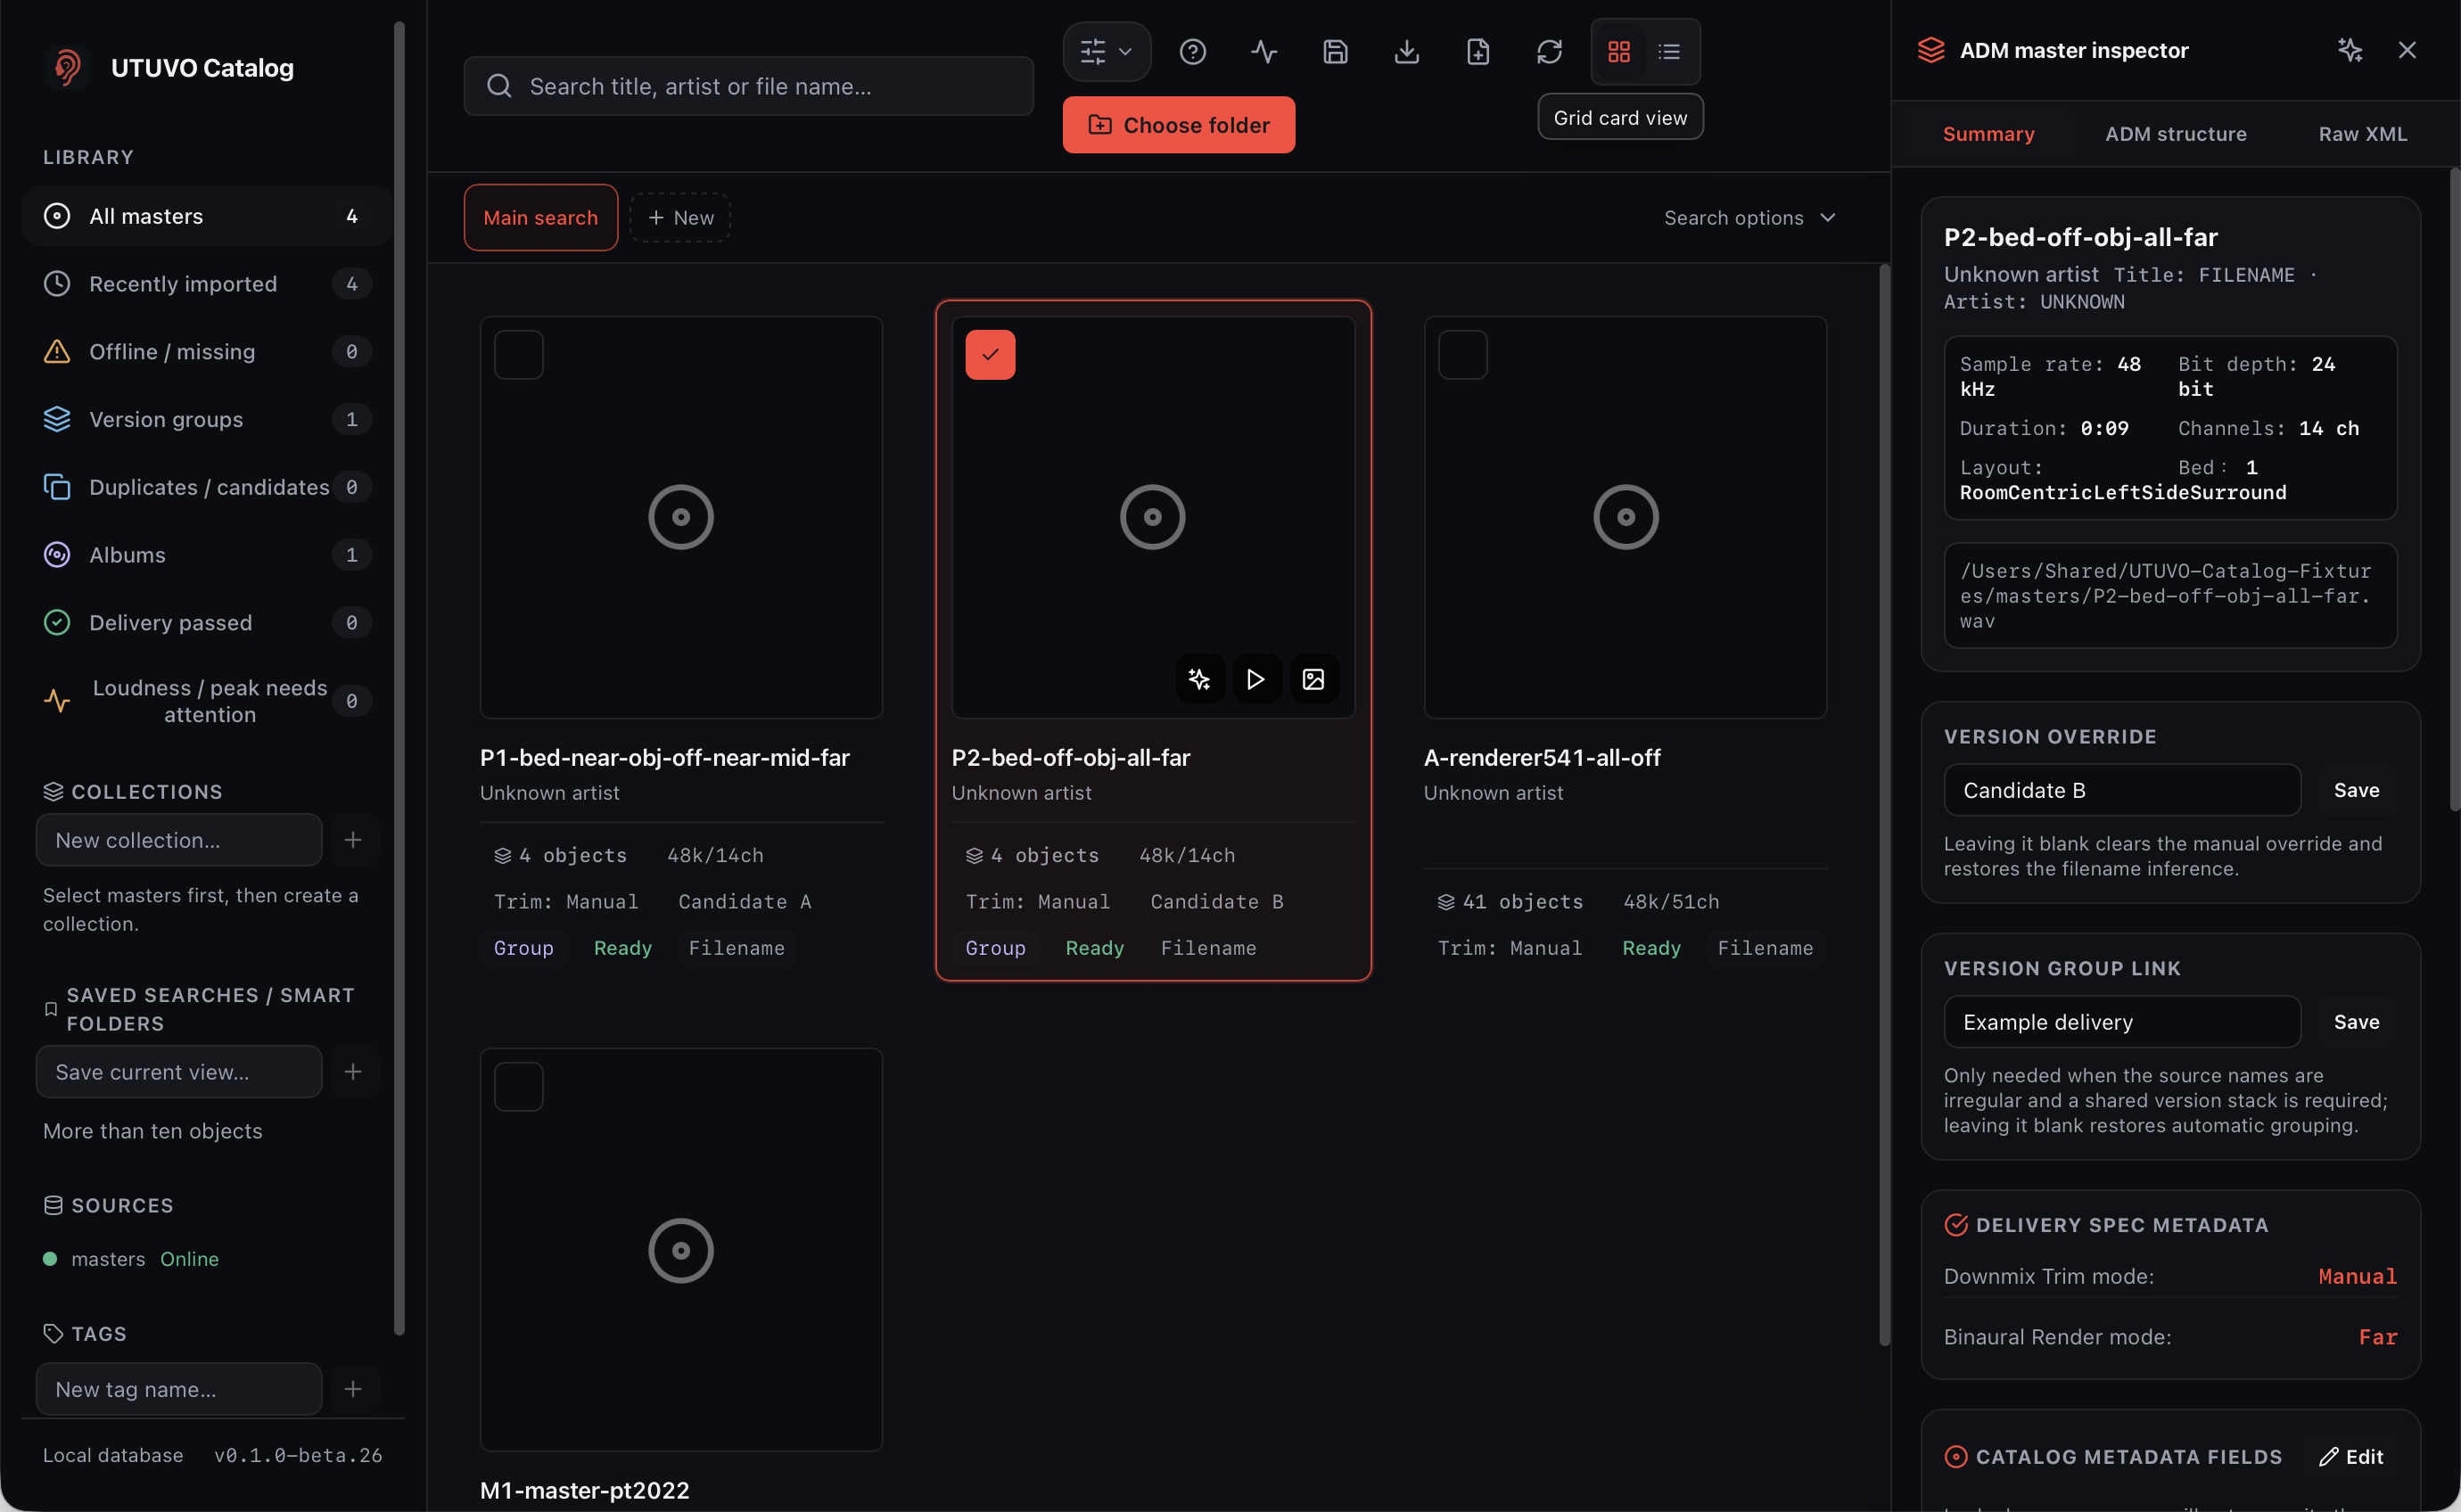Open the Summary tab
The image size is (2461, 1512).
click(x=1988, y=133)
